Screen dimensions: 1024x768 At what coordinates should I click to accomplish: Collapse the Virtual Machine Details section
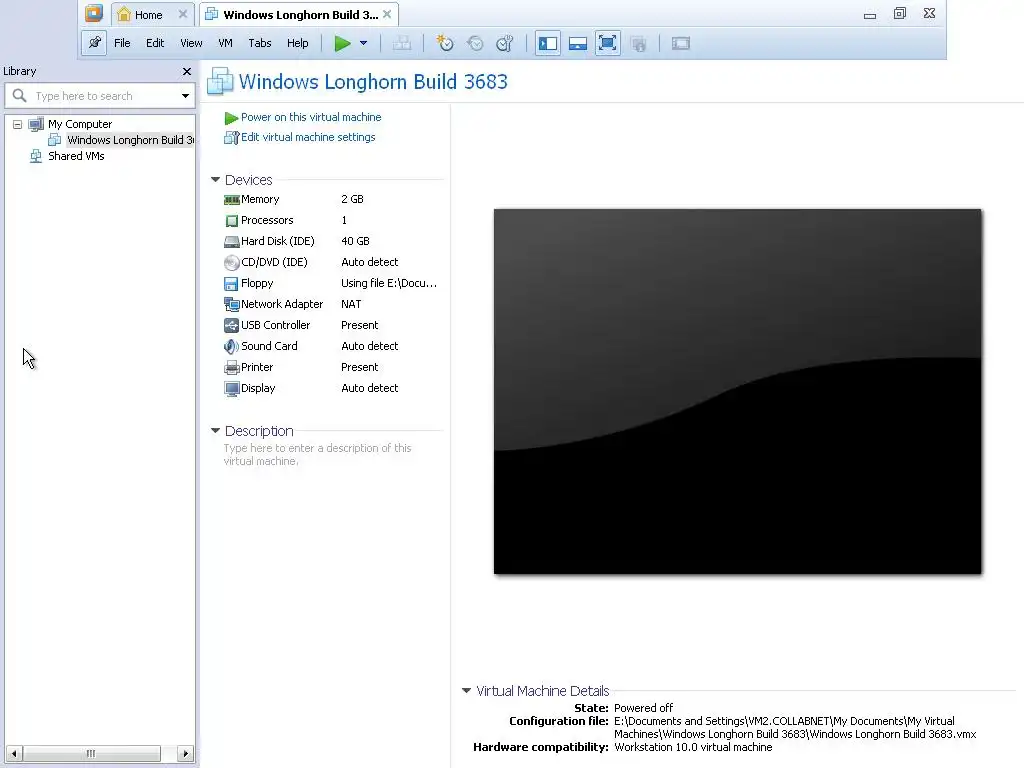pos(466,691)
